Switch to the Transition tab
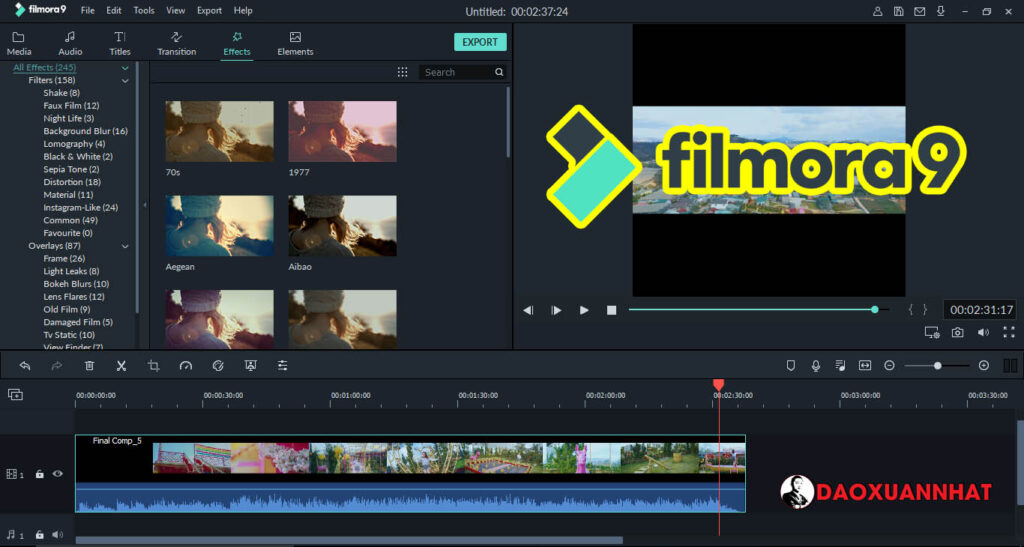This screenshot has height=547, width=1024. 176,44
